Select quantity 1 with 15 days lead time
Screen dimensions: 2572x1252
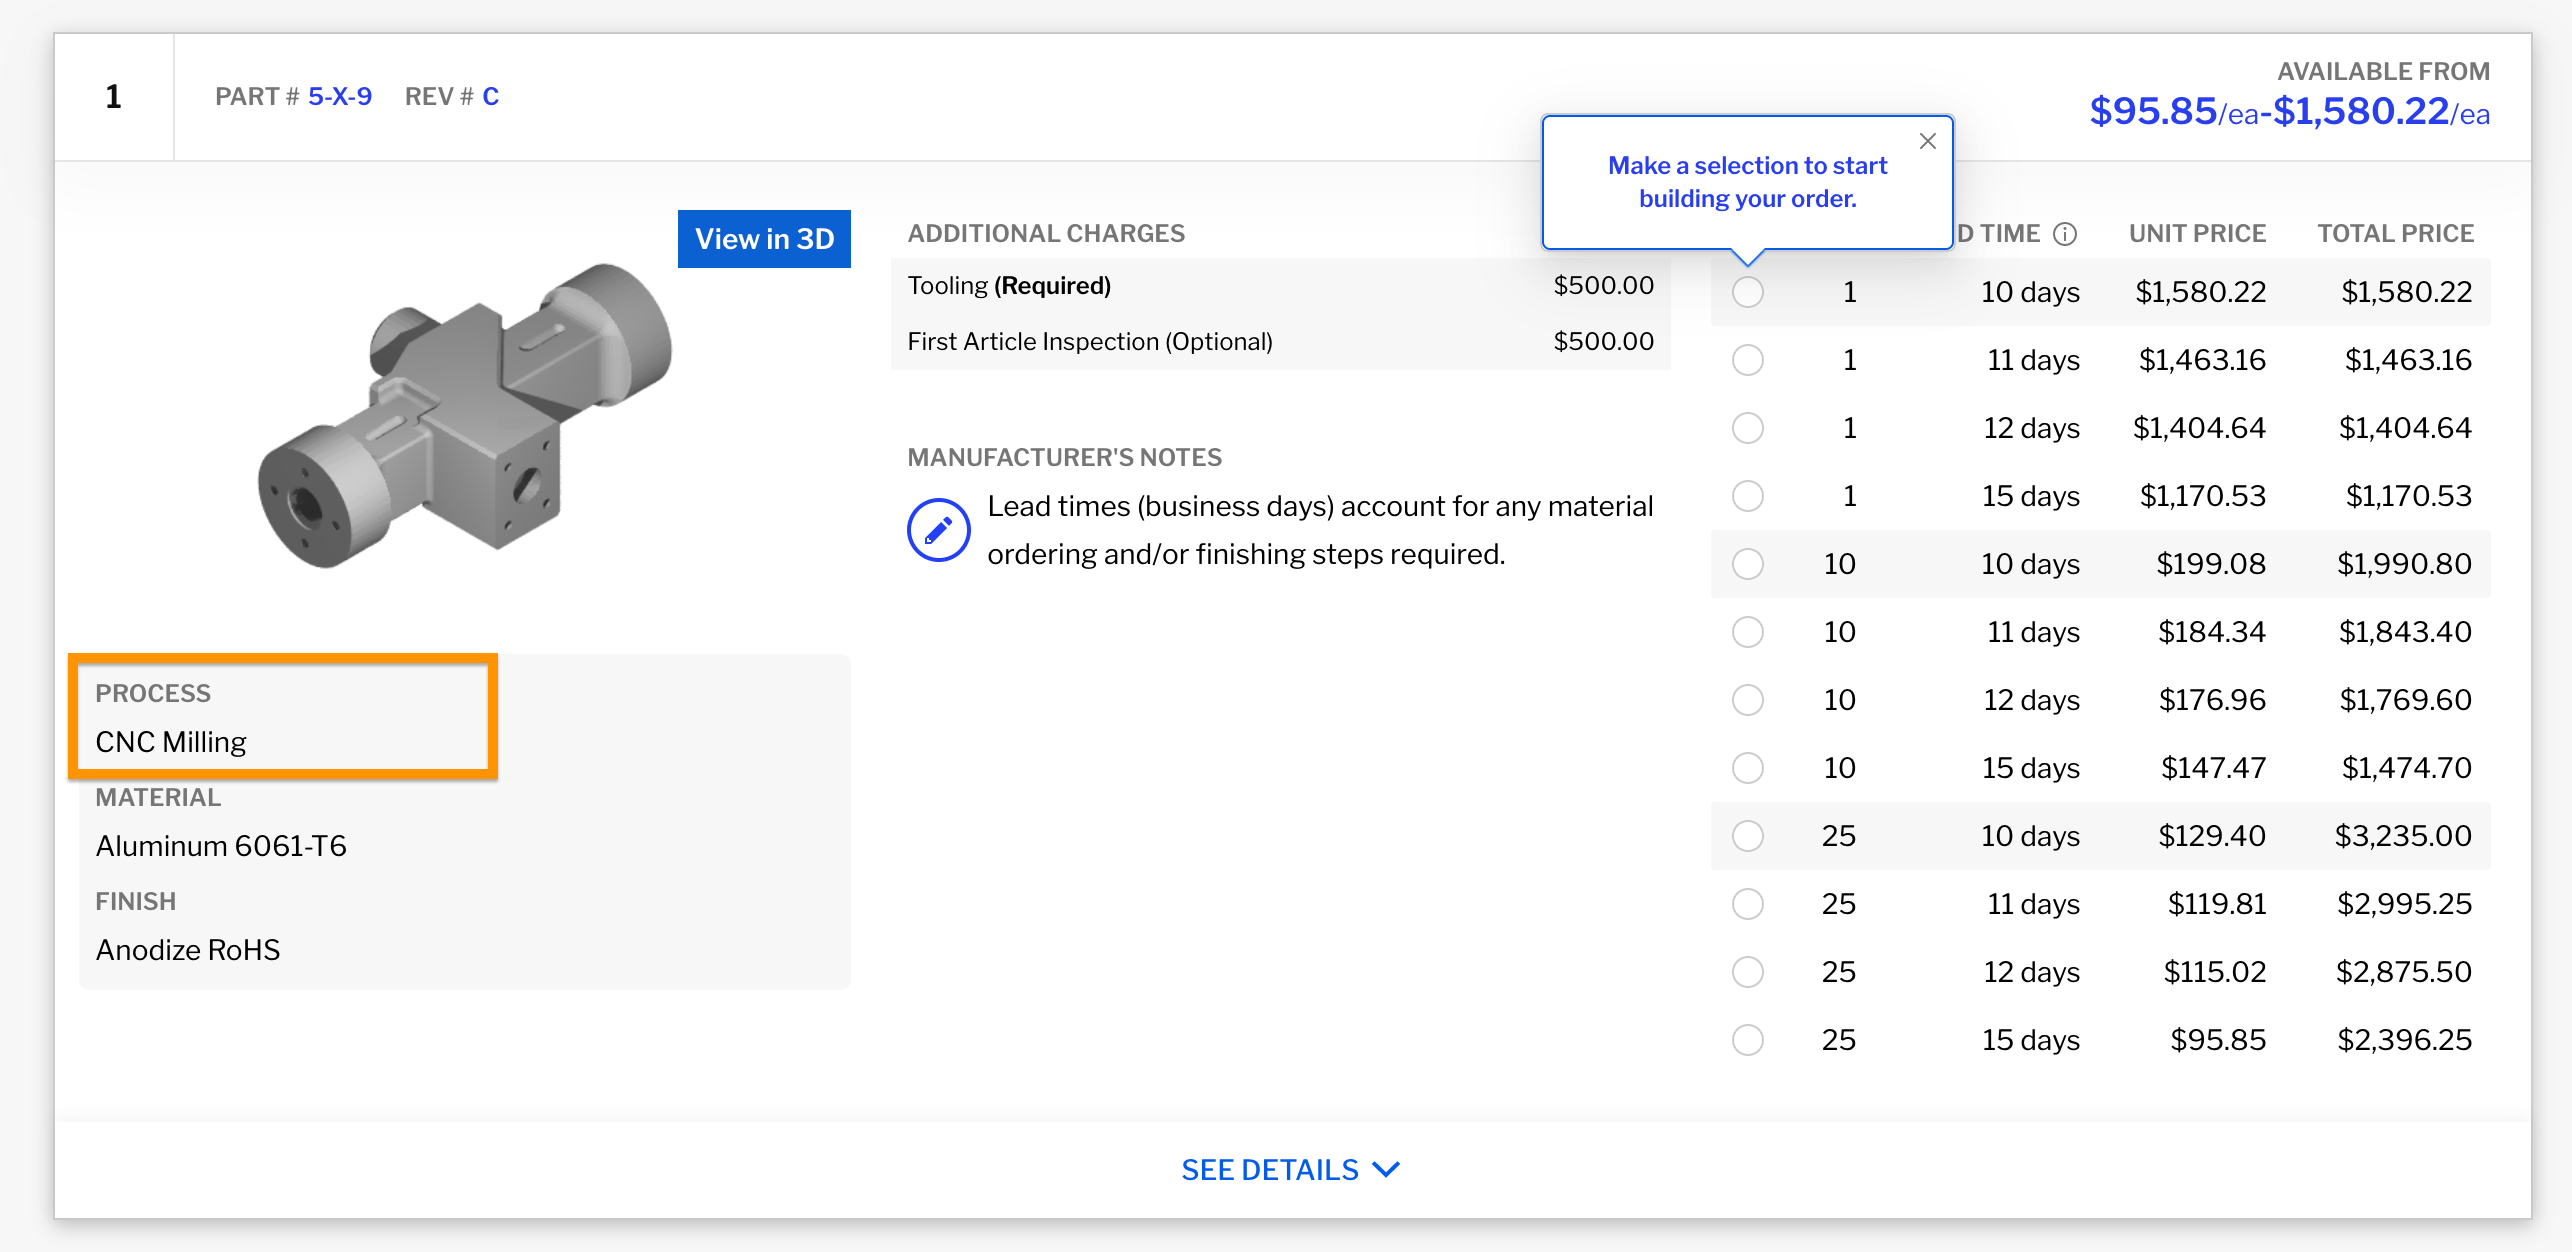1748,496
